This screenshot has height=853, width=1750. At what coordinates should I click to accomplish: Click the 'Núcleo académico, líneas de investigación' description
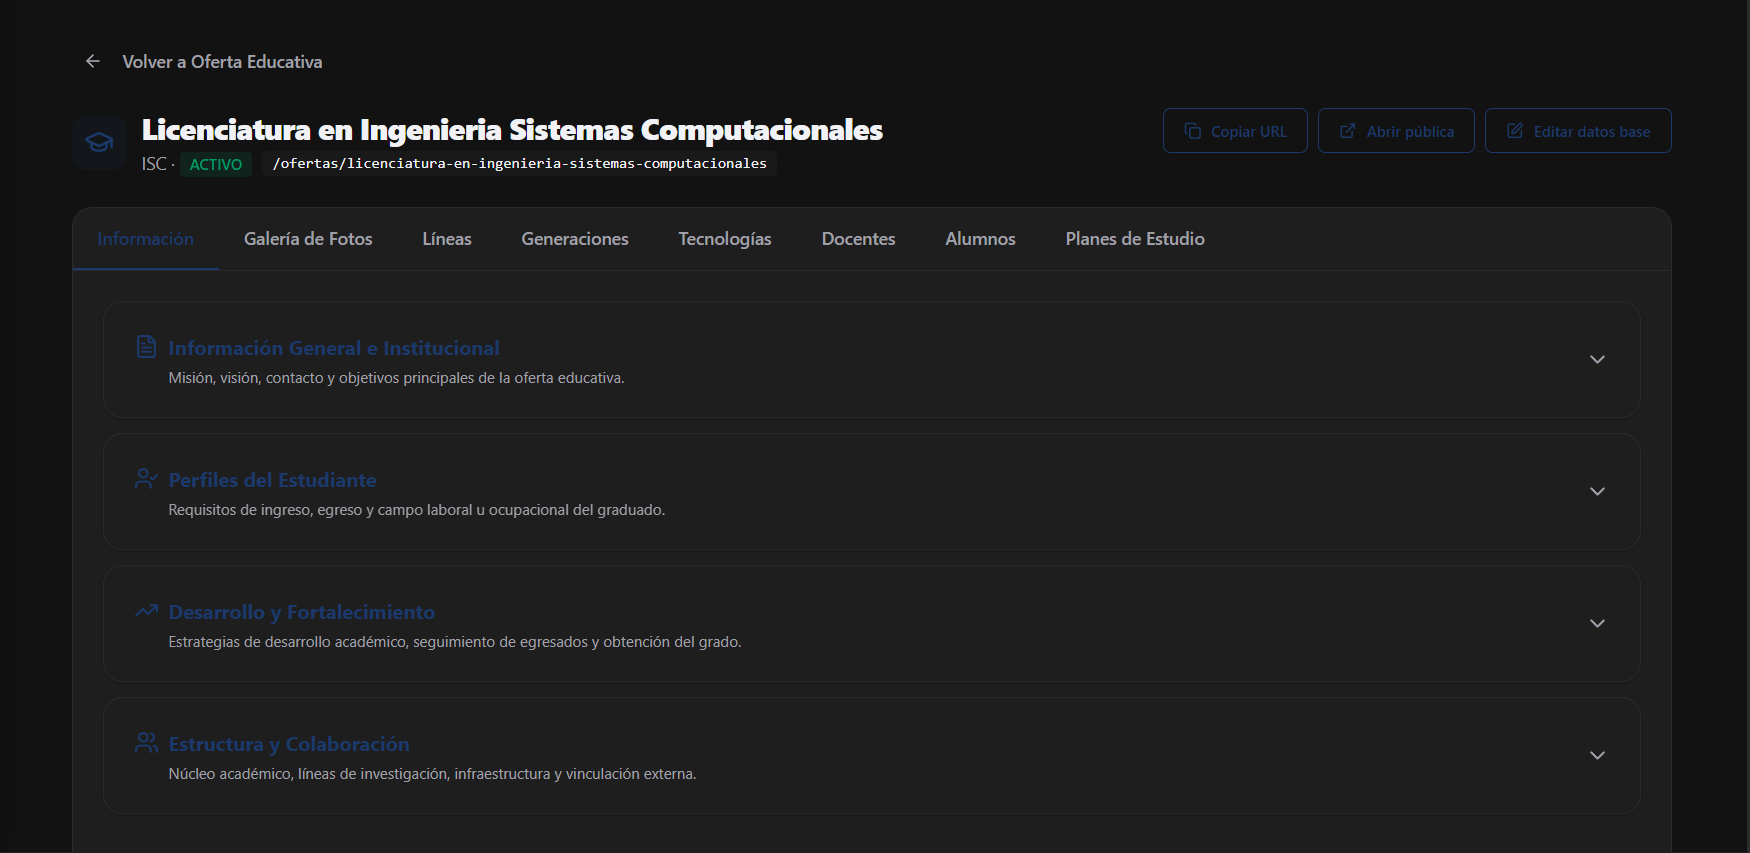[x=432, y=774]
